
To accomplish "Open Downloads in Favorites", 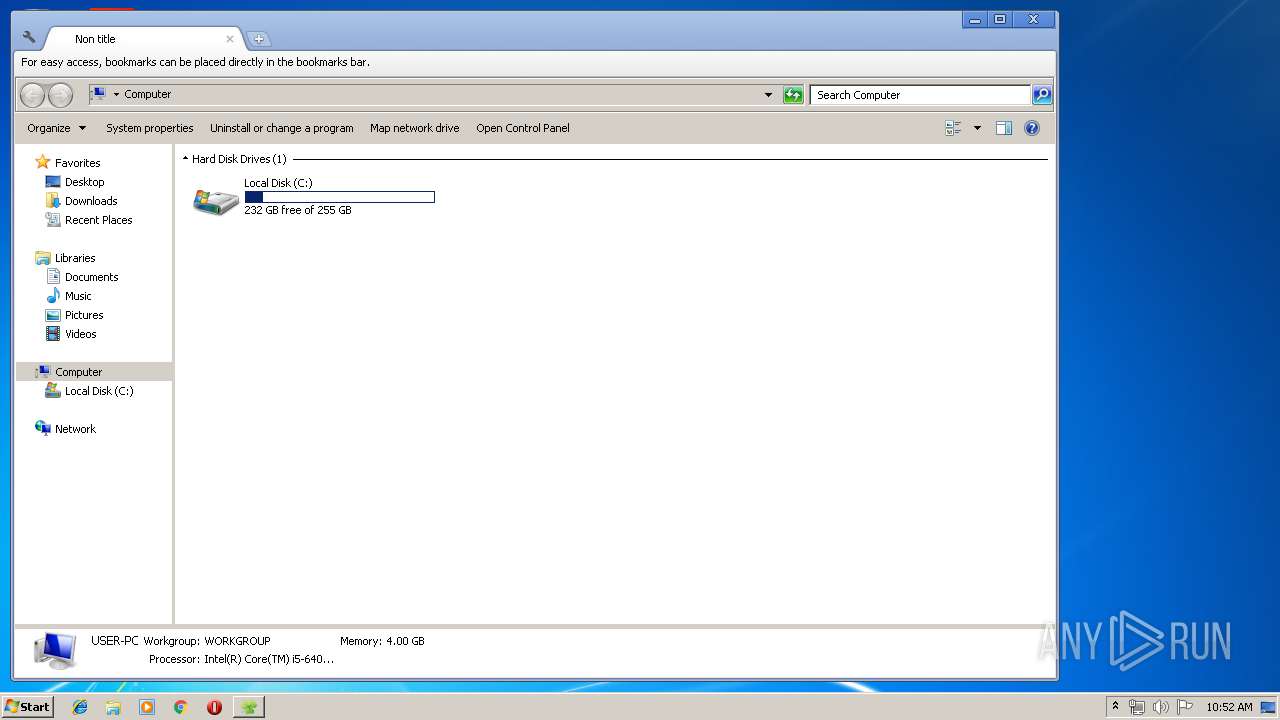I will (x=91, y=201).
